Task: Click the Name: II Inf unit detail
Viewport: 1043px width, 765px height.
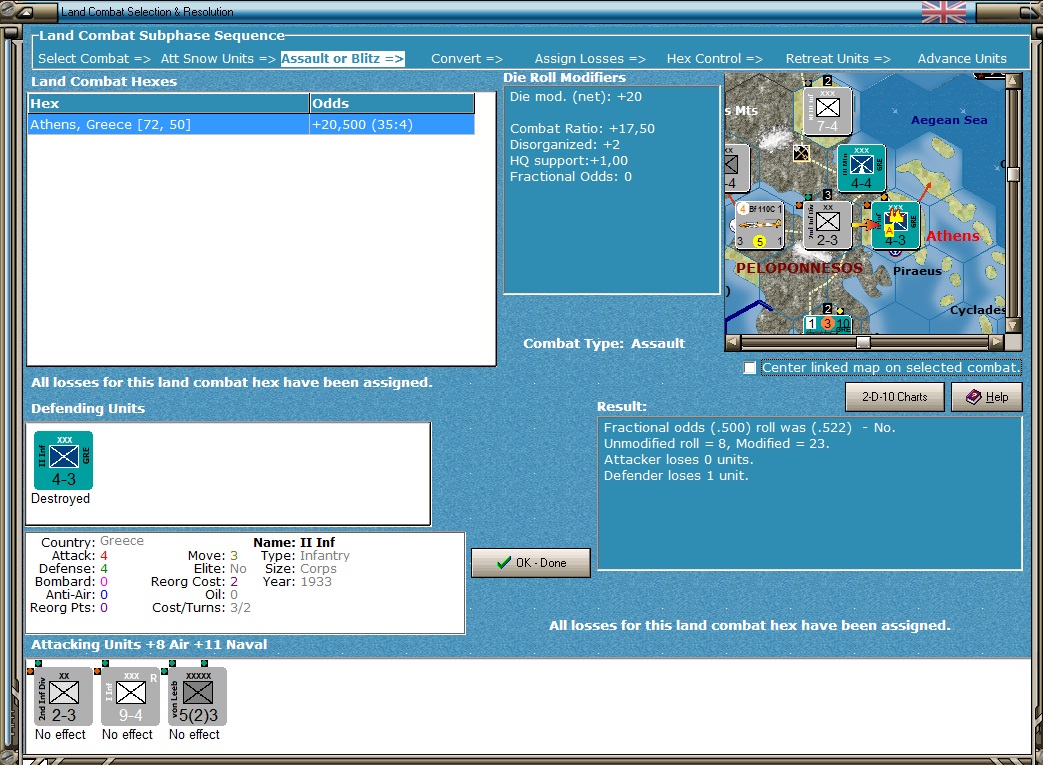Action: pyautogui.click(x=294, y=543)
